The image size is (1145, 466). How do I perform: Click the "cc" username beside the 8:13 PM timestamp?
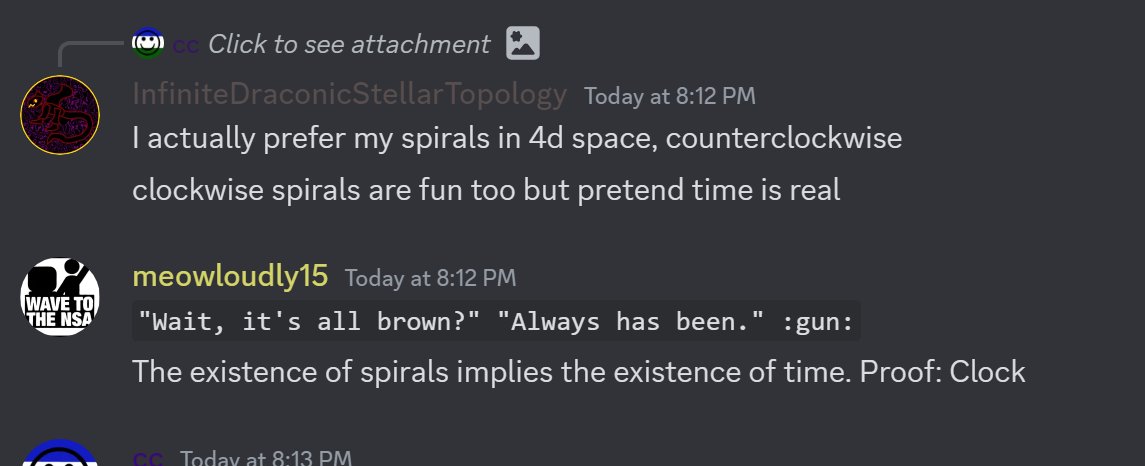coord(147,458)
